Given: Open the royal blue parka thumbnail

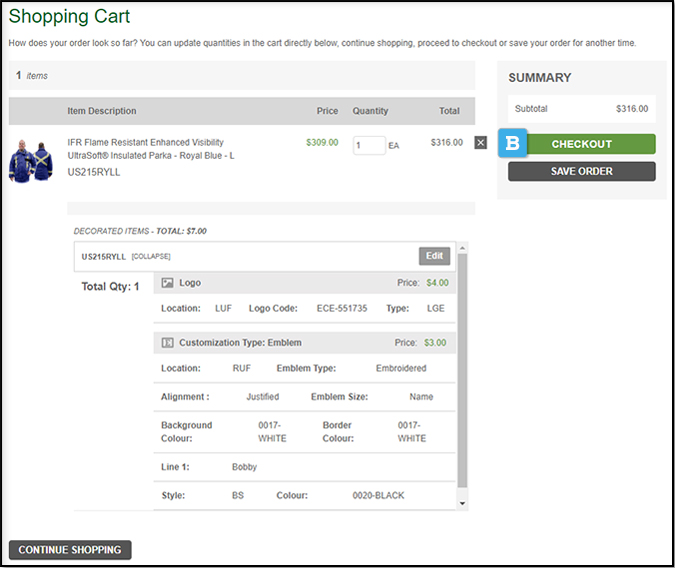Looking at the screenshot, I should coord(31,160).
